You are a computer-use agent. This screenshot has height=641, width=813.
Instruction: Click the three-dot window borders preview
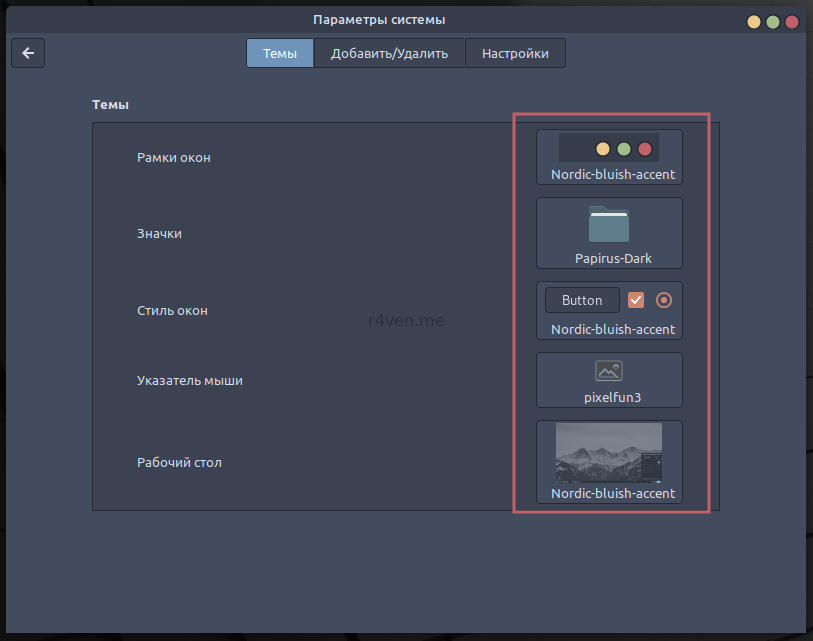tap(609, 149)
